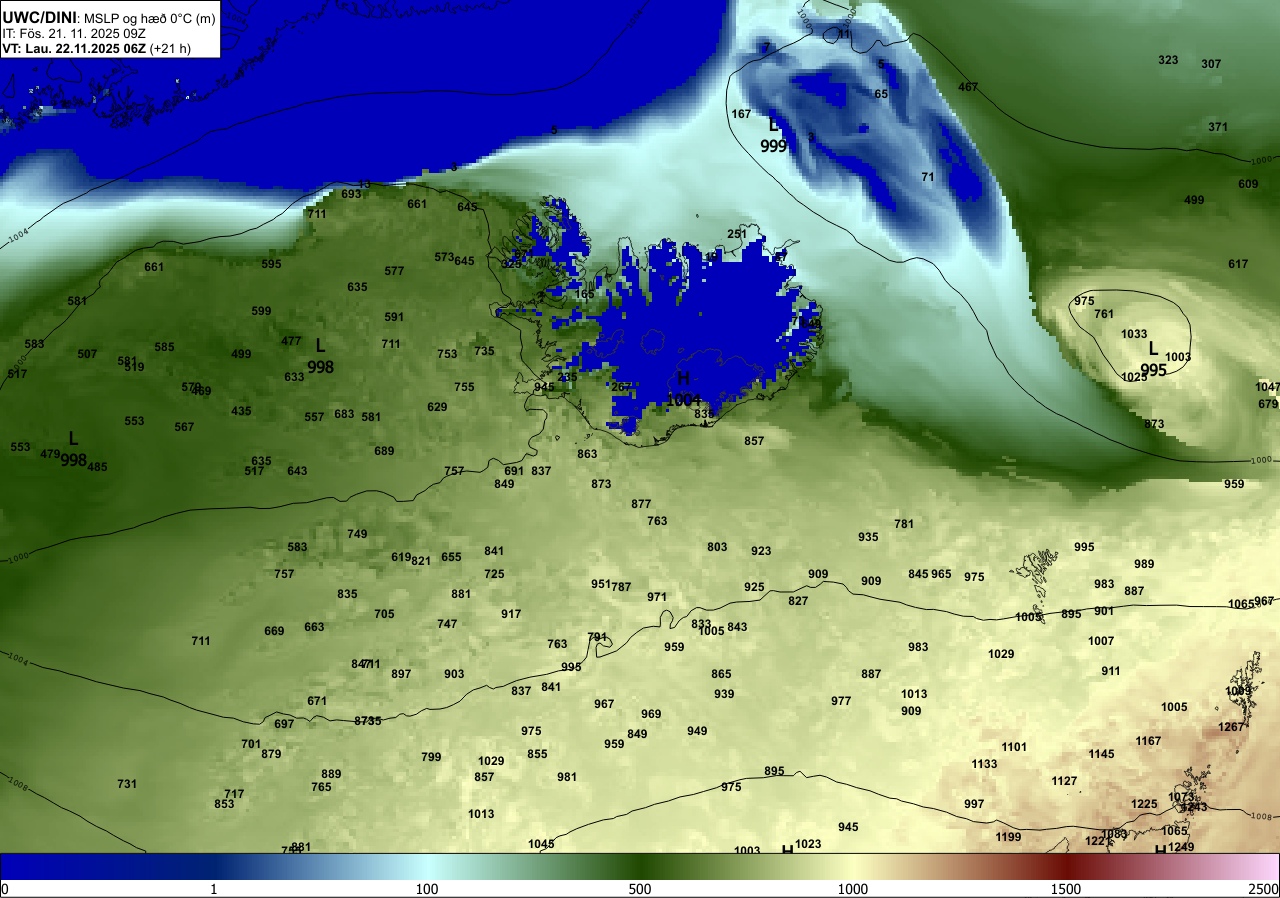The width and height of the screenshot is (1280, 898).
Task: Click the height value 591
Action: (x=394, y=317)
